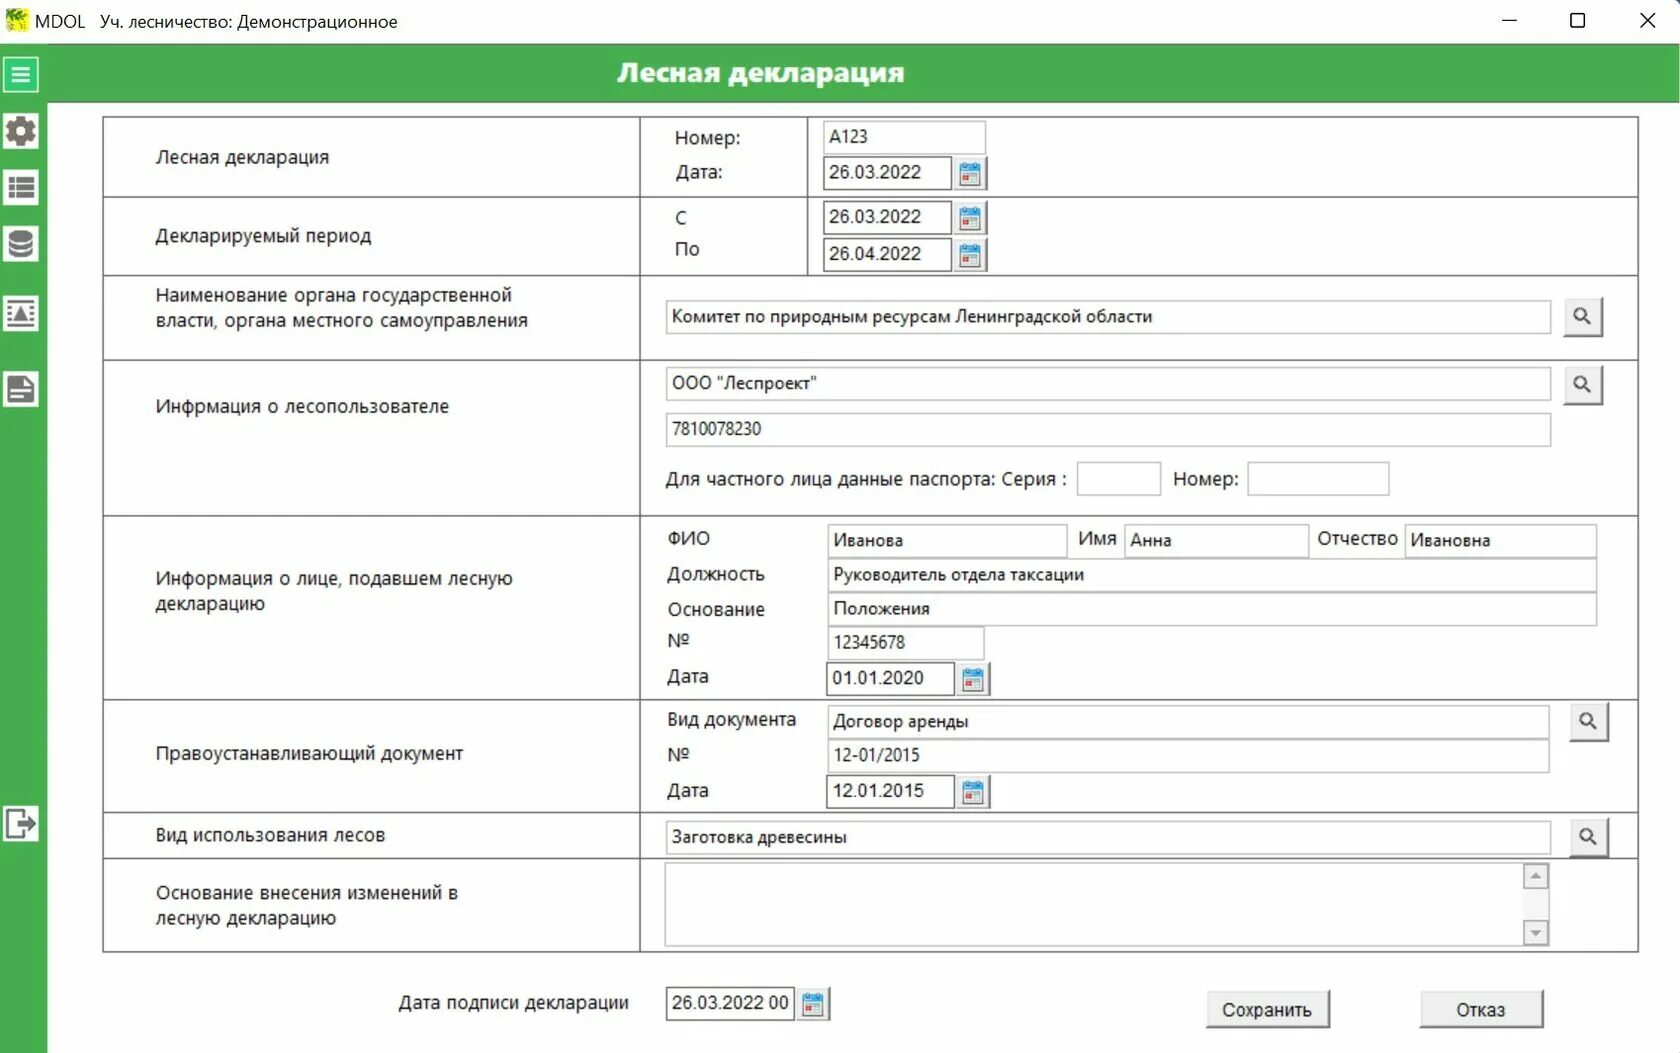This screenshot has height=1053, width=1680.
Task: Maximize the MDOL window
Action: coord(1578,20)
